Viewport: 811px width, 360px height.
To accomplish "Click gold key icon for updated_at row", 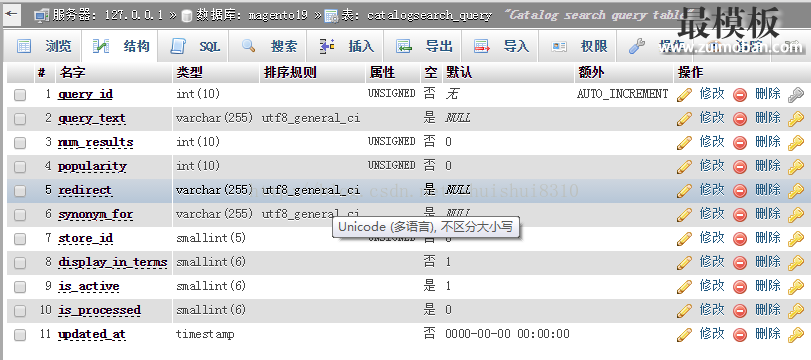I will [x=795, y=335].
